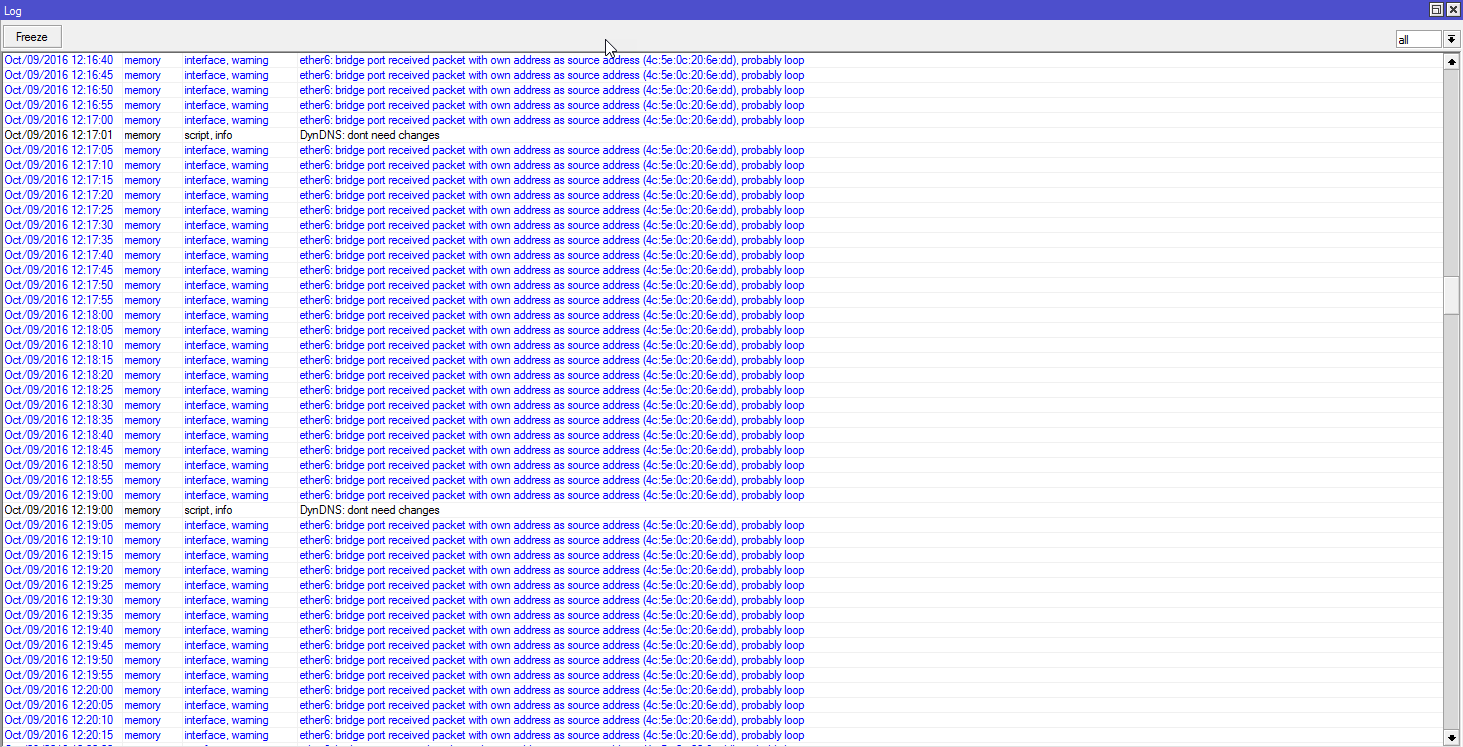The height and width of the screenshot is (747, 1463).
Task: Close the Log window
Action: (x=1452, y=9)
